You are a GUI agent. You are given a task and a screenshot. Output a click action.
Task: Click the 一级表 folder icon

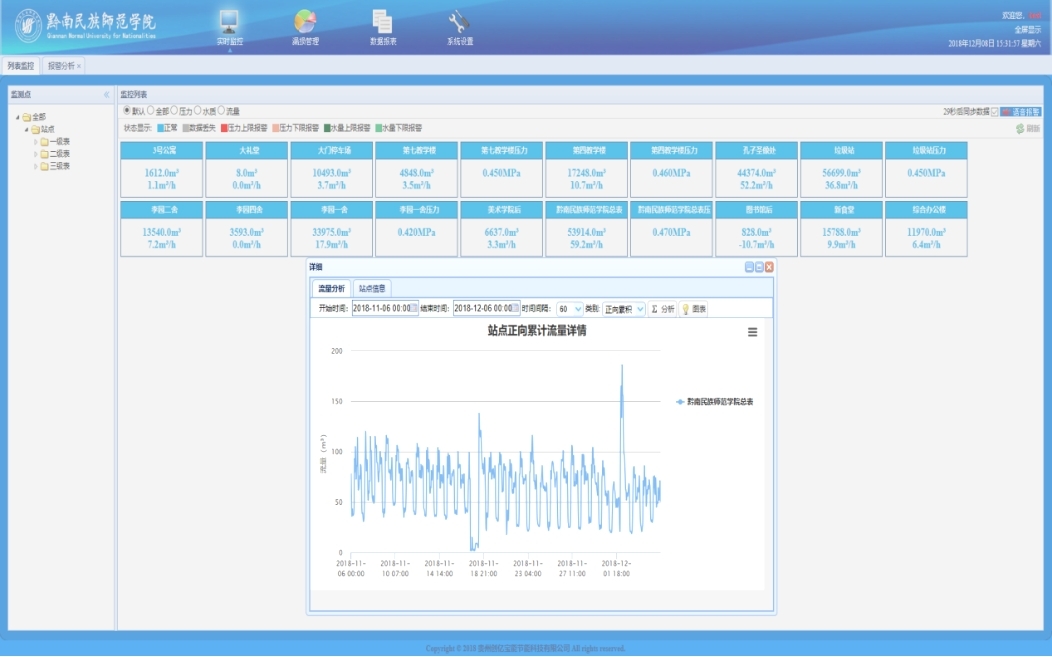45,142
